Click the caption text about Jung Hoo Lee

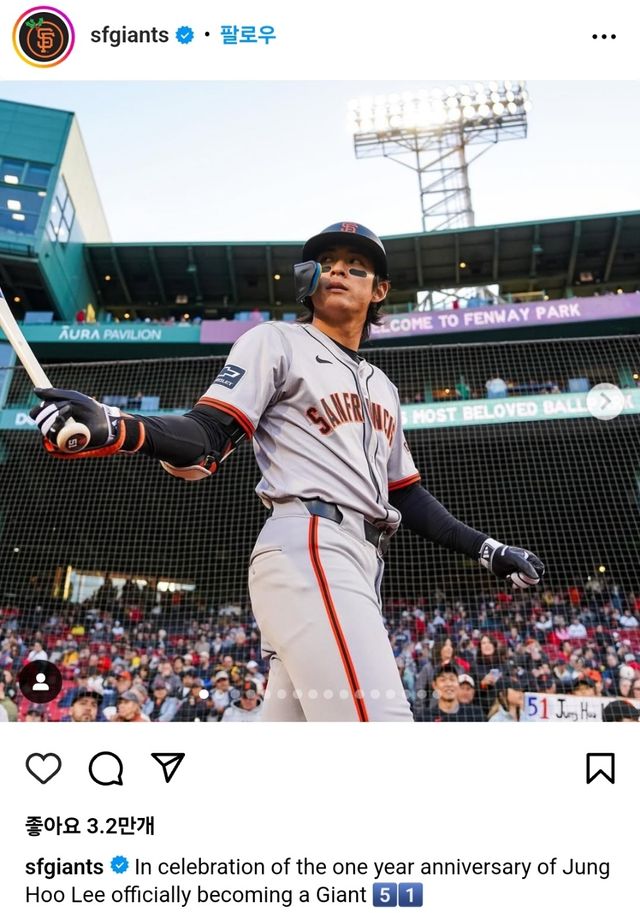click(x=317, y=880)
